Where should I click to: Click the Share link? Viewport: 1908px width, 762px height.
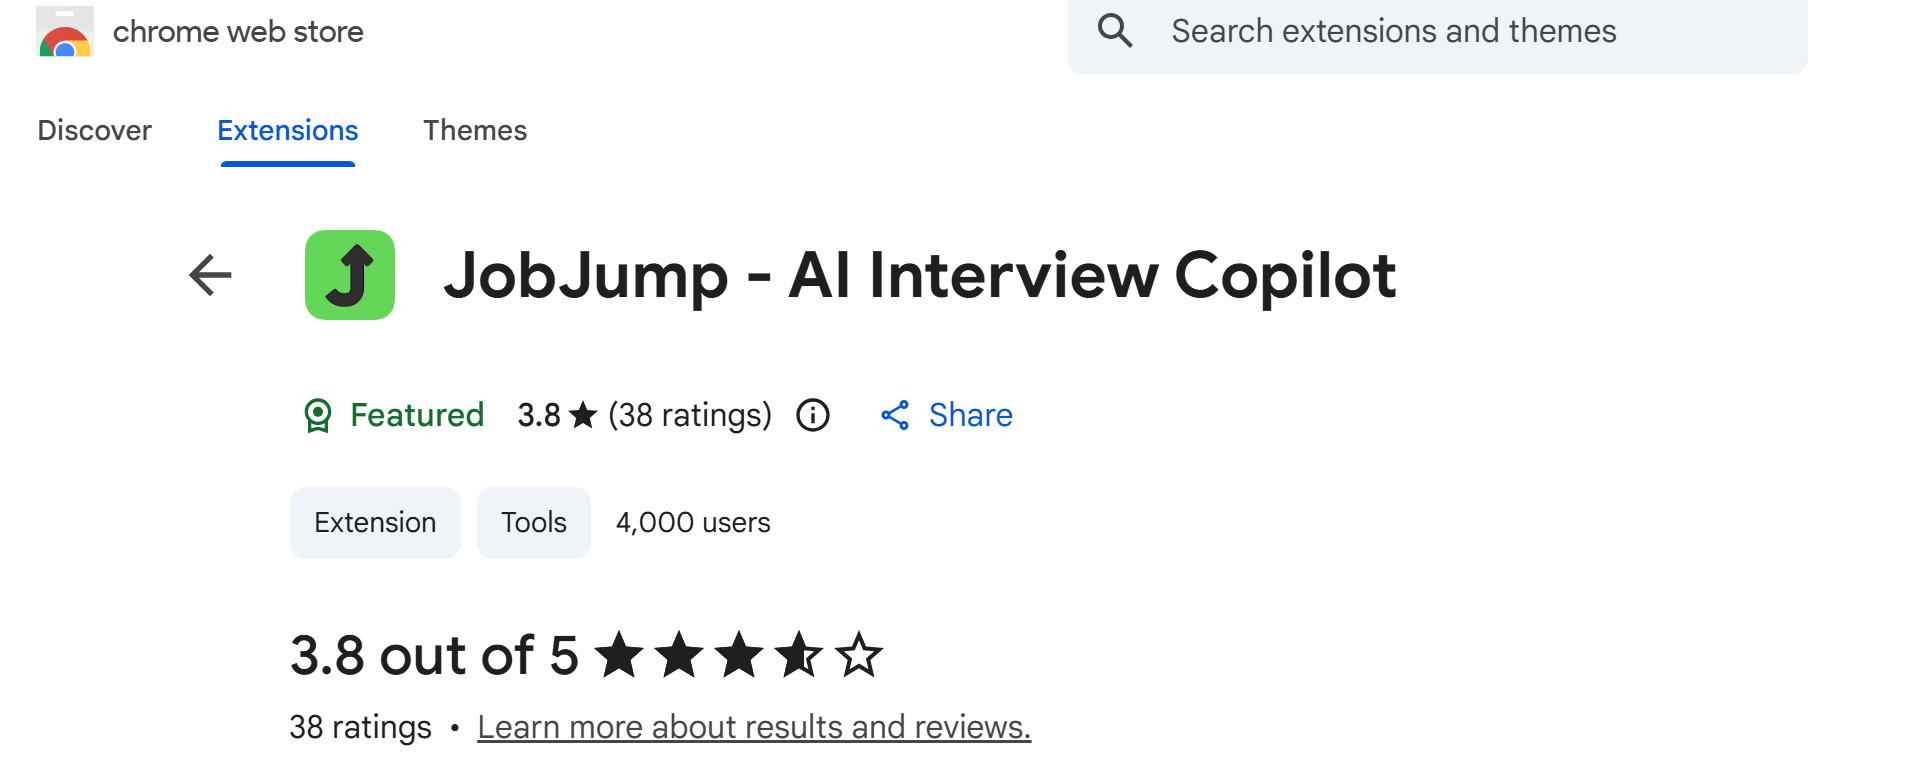(970, 415)
